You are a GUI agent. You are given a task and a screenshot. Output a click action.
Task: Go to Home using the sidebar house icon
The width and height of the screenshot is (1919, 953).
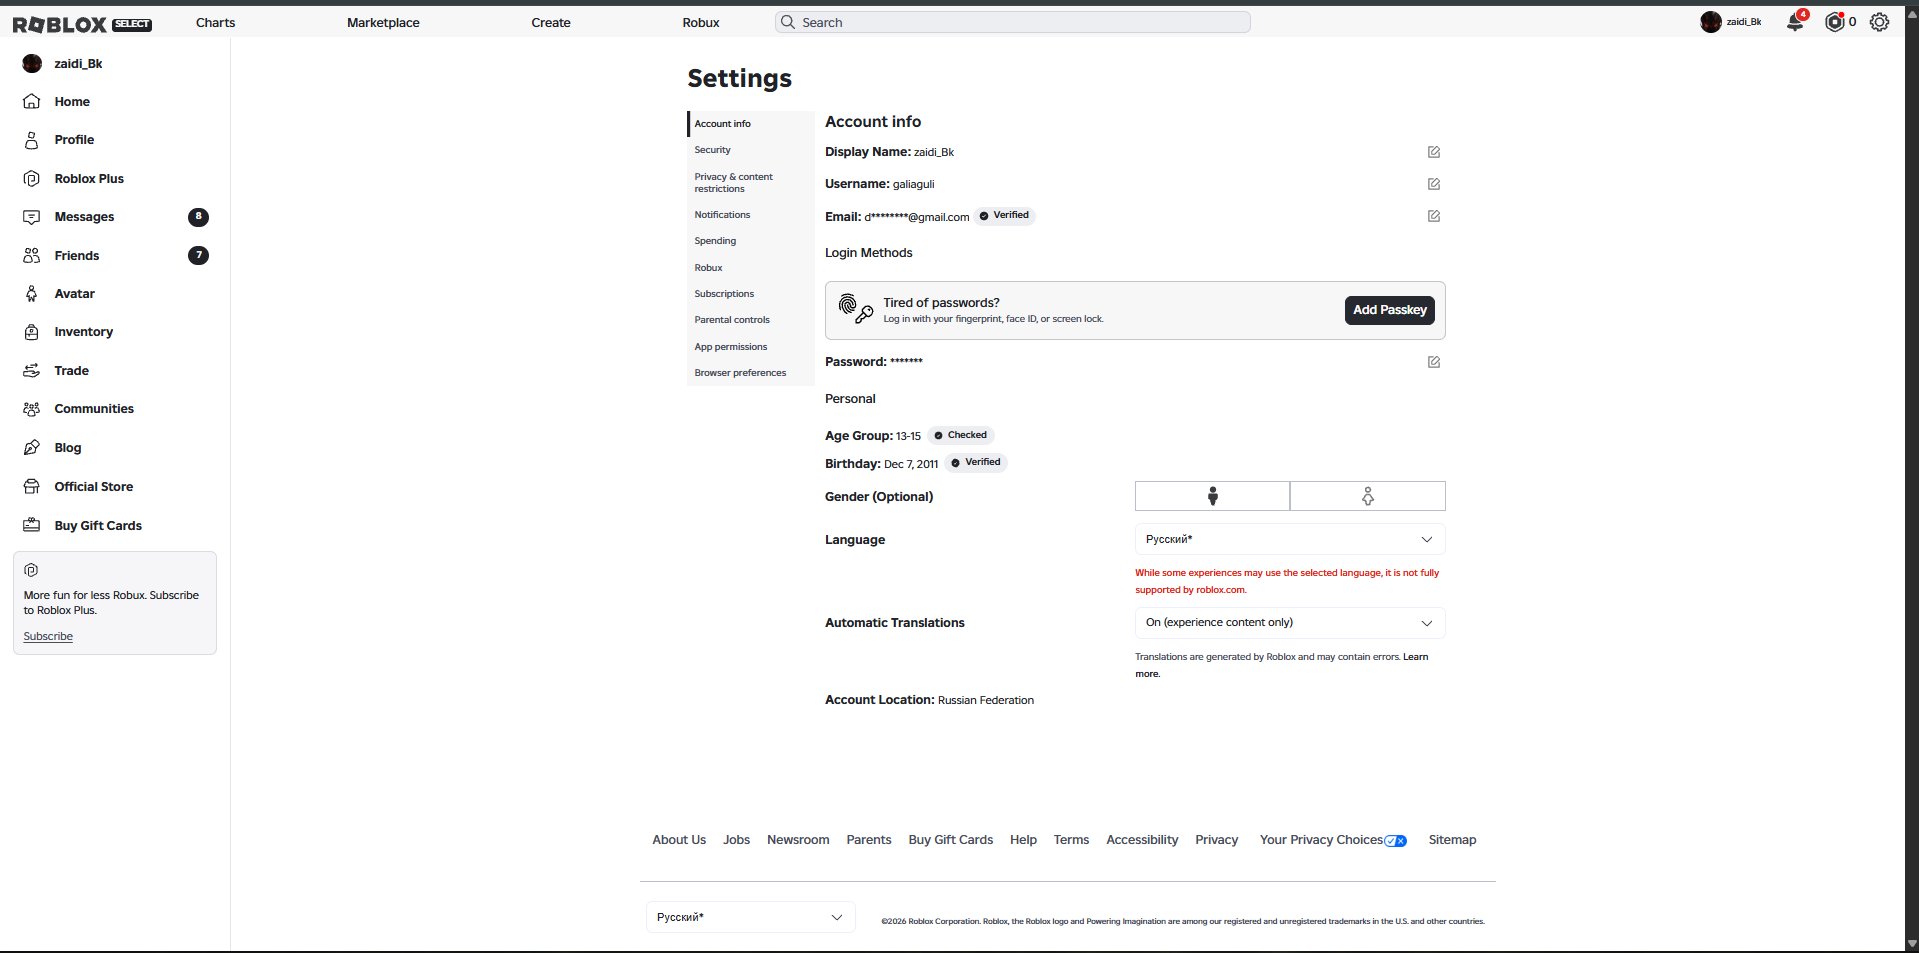click(32, 101)
